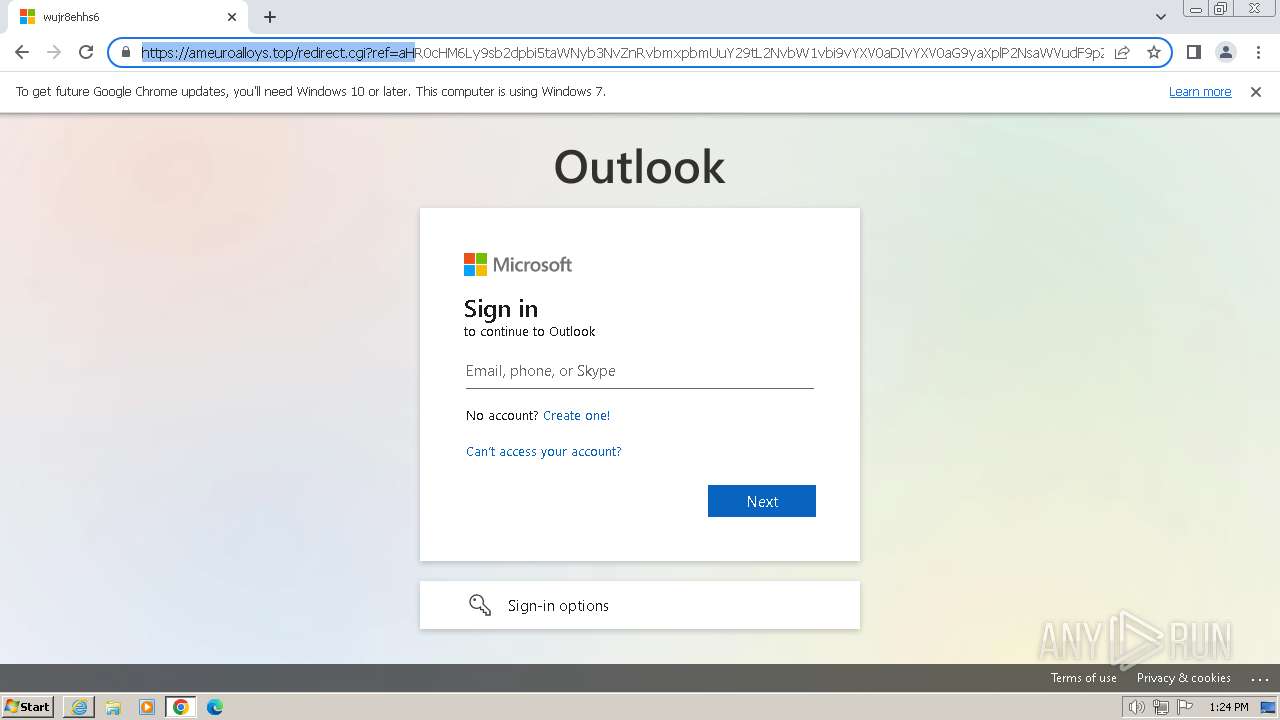Click the Microsoft logo
This screenshot has width=1280, height=720.
518,264
